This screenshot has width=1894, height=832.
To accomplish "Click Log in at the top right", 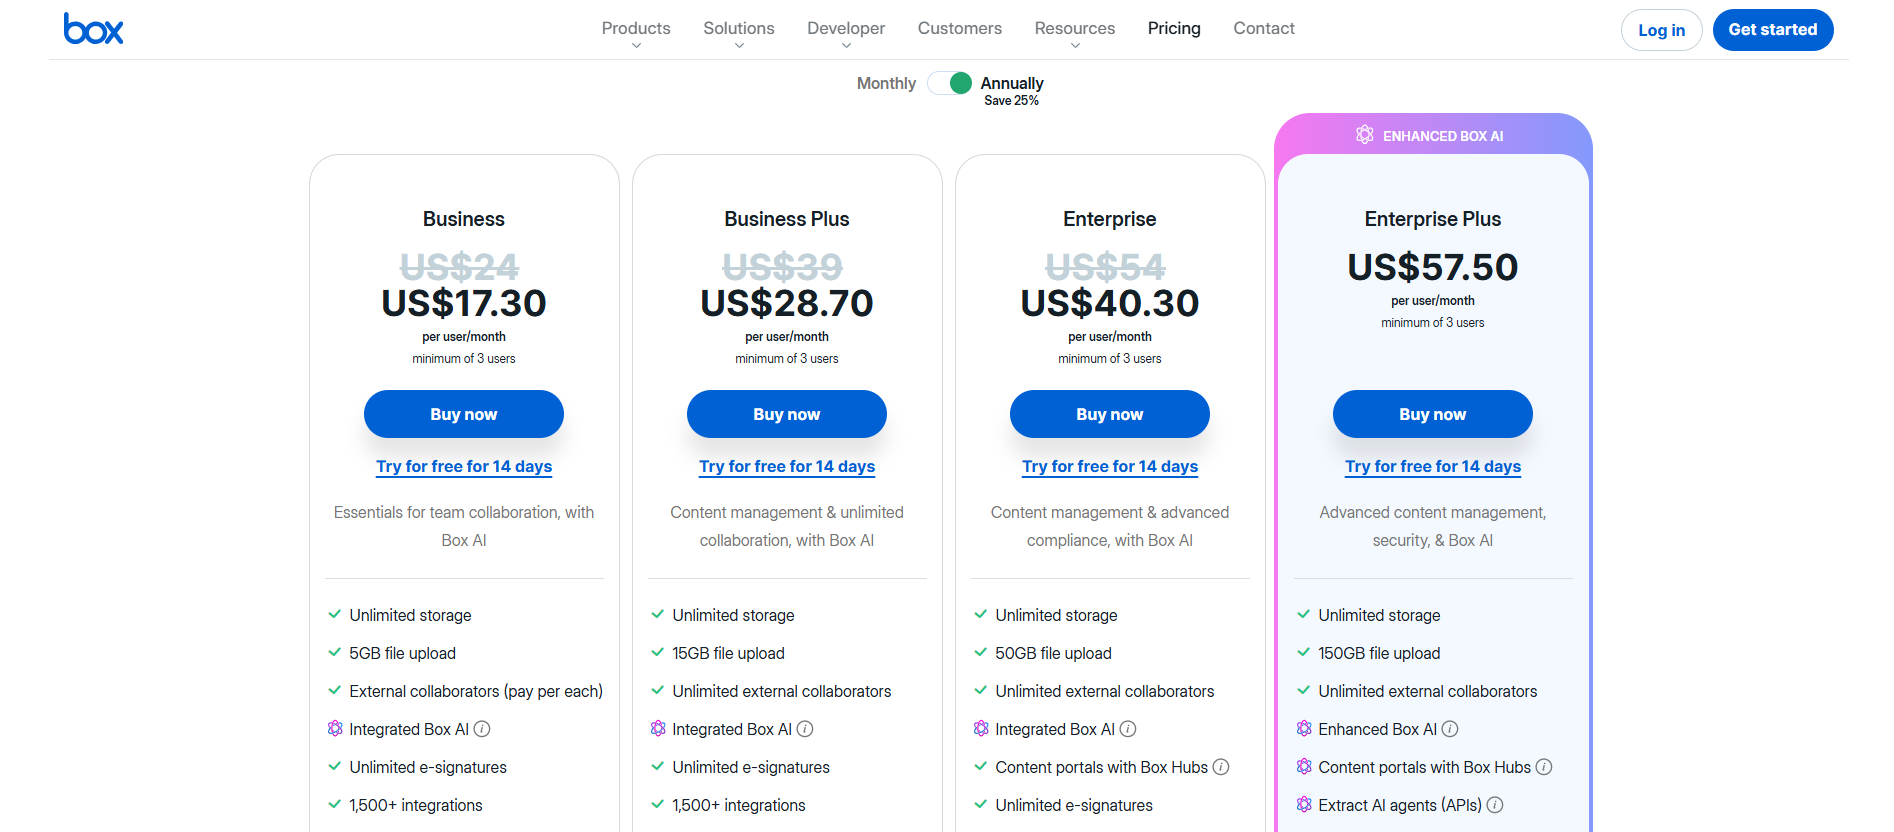I will [x=1661, y=29].
